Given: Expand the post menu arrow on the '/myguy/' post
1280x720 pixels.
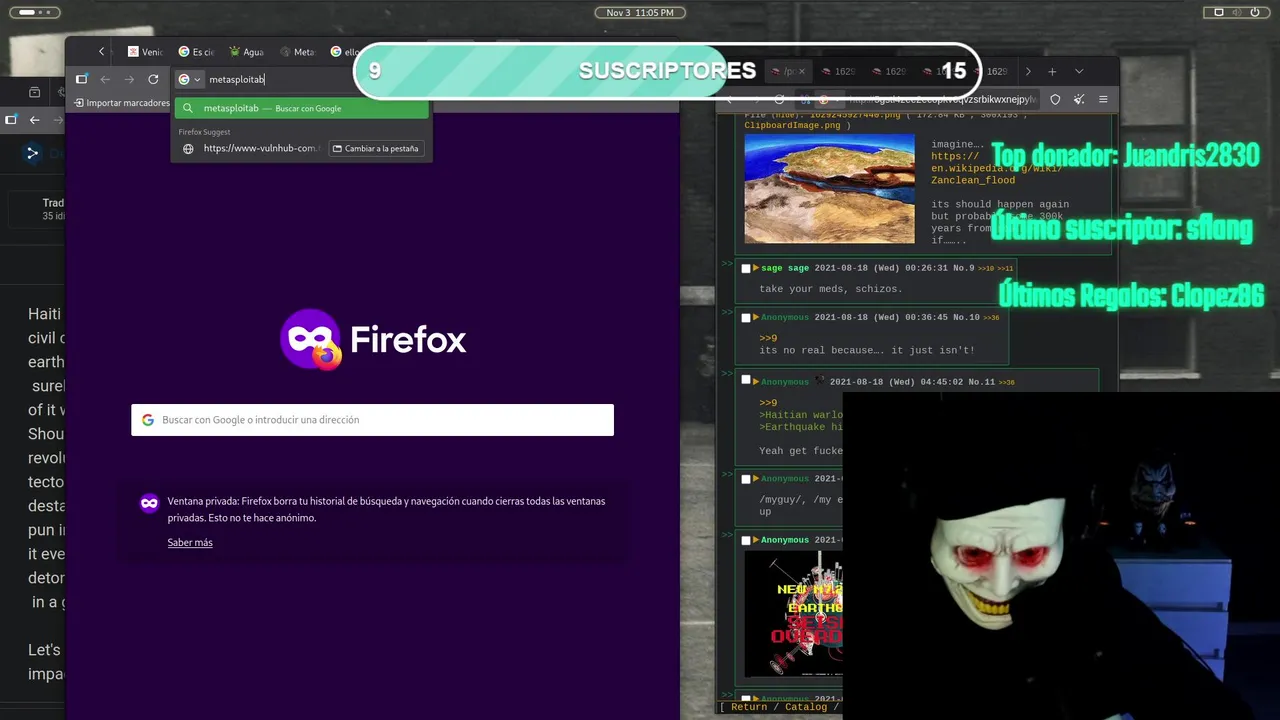Looking at the screenshot, I should [756, 478].
